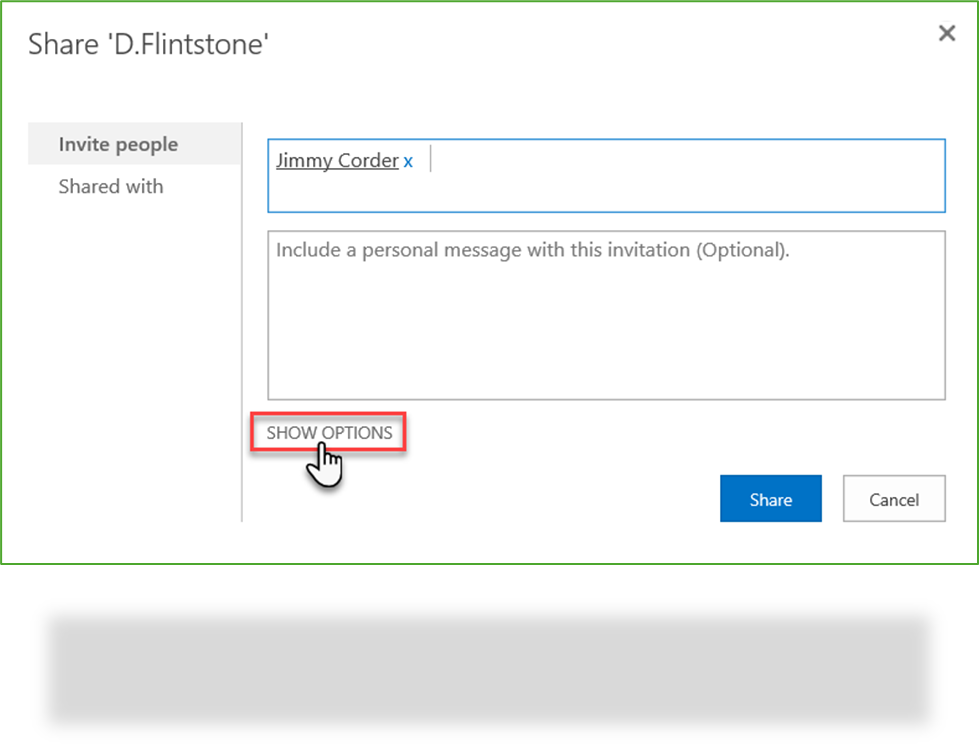Select the Share 'D.Flintstone' dialog title
979x750 pixels.
click(x=149, y=44)
